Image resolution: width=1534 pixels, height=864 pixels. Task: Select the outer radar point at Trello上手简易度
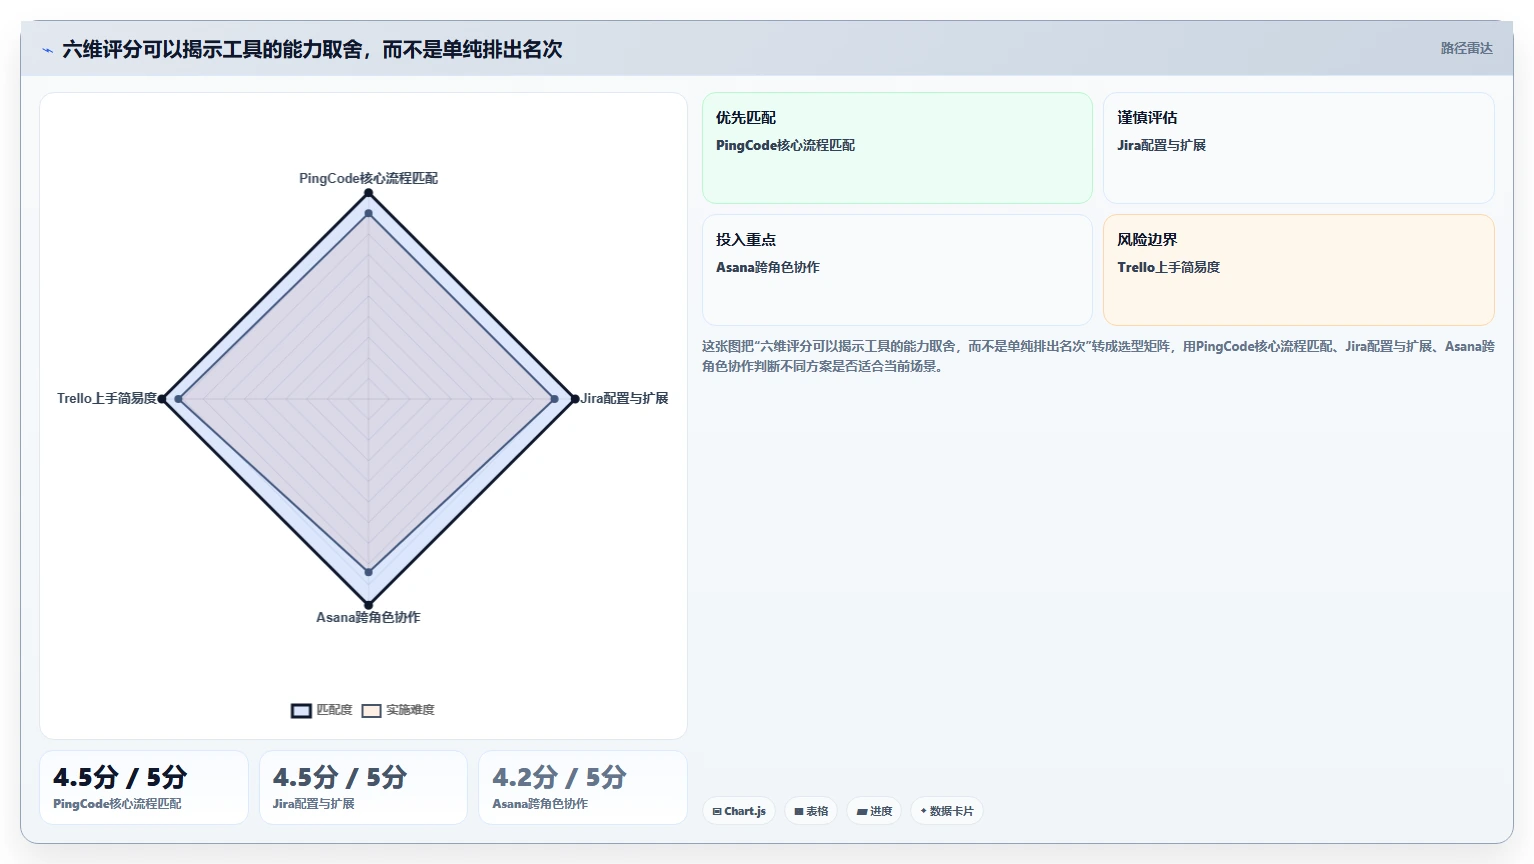tap(163, 399)
